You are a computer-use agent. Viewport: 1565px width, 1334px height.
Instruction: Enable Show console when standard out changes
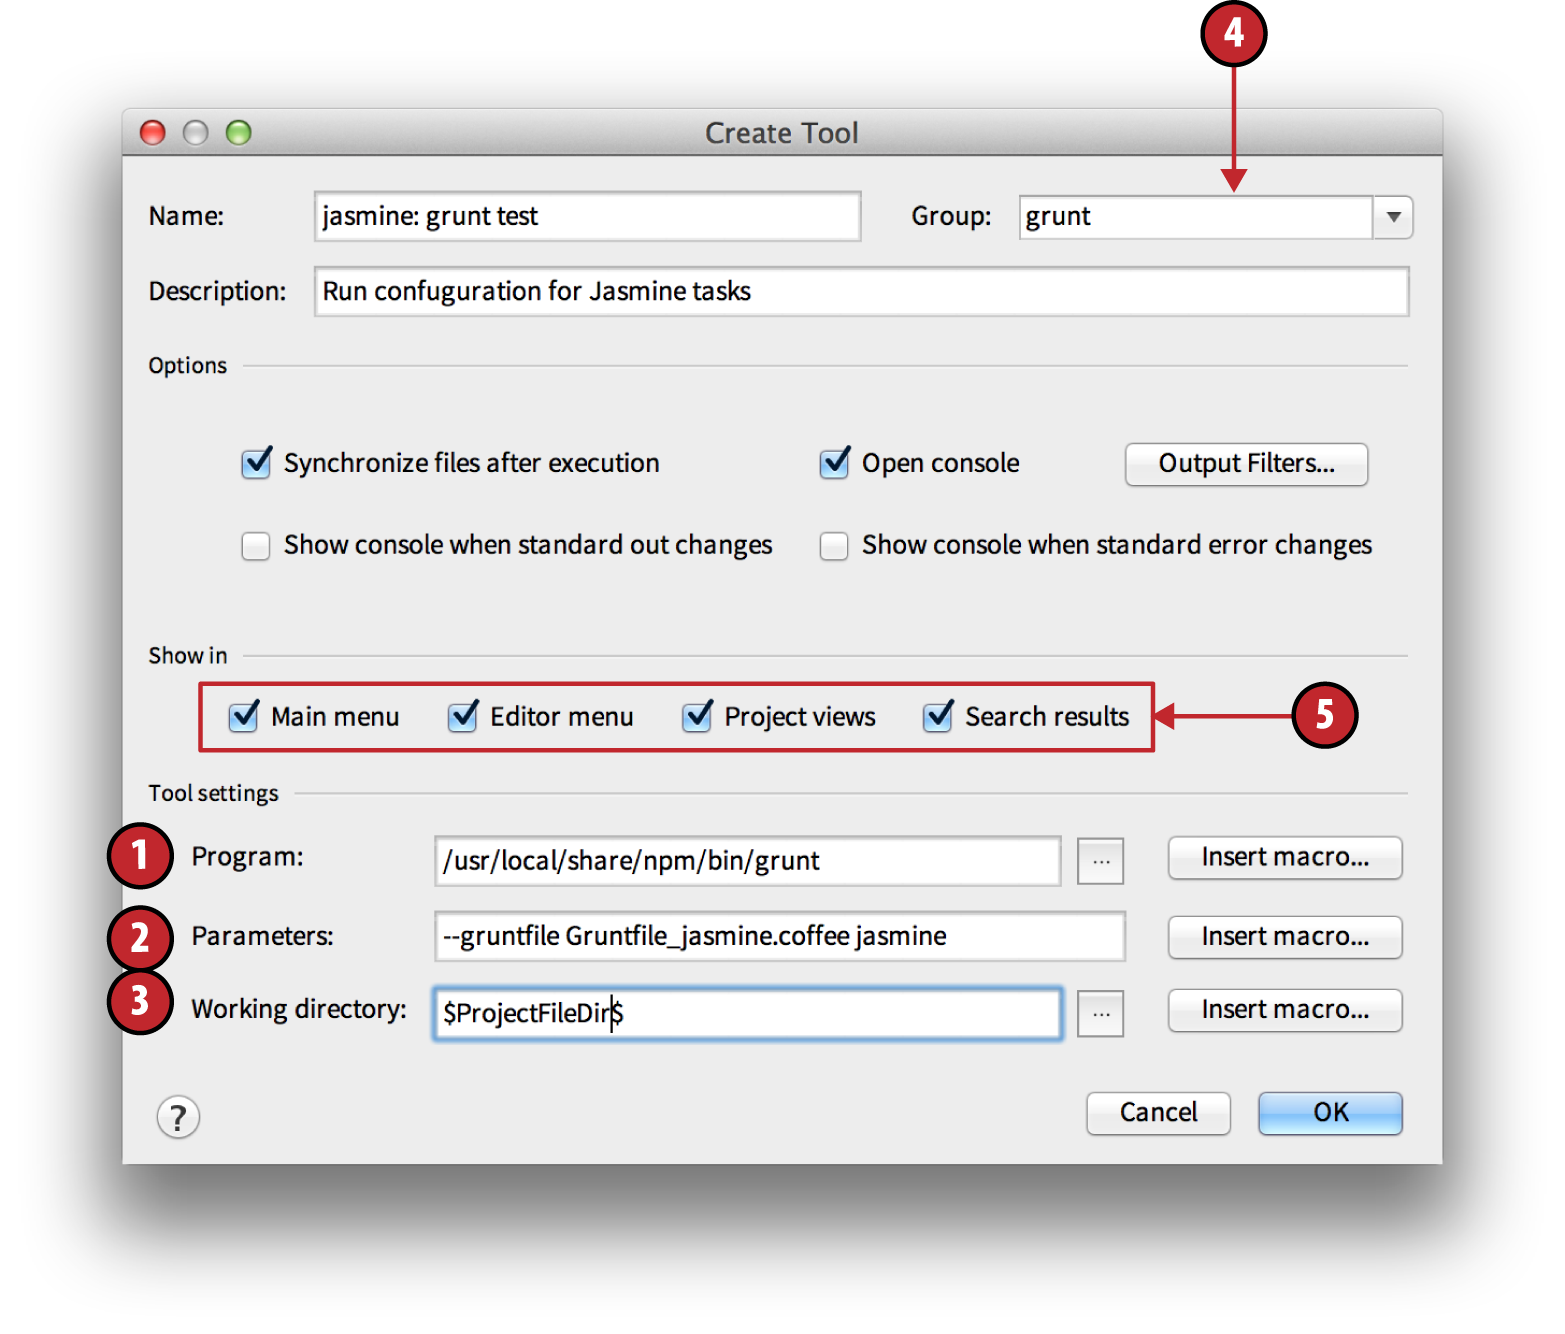click(x=256, y=546)
